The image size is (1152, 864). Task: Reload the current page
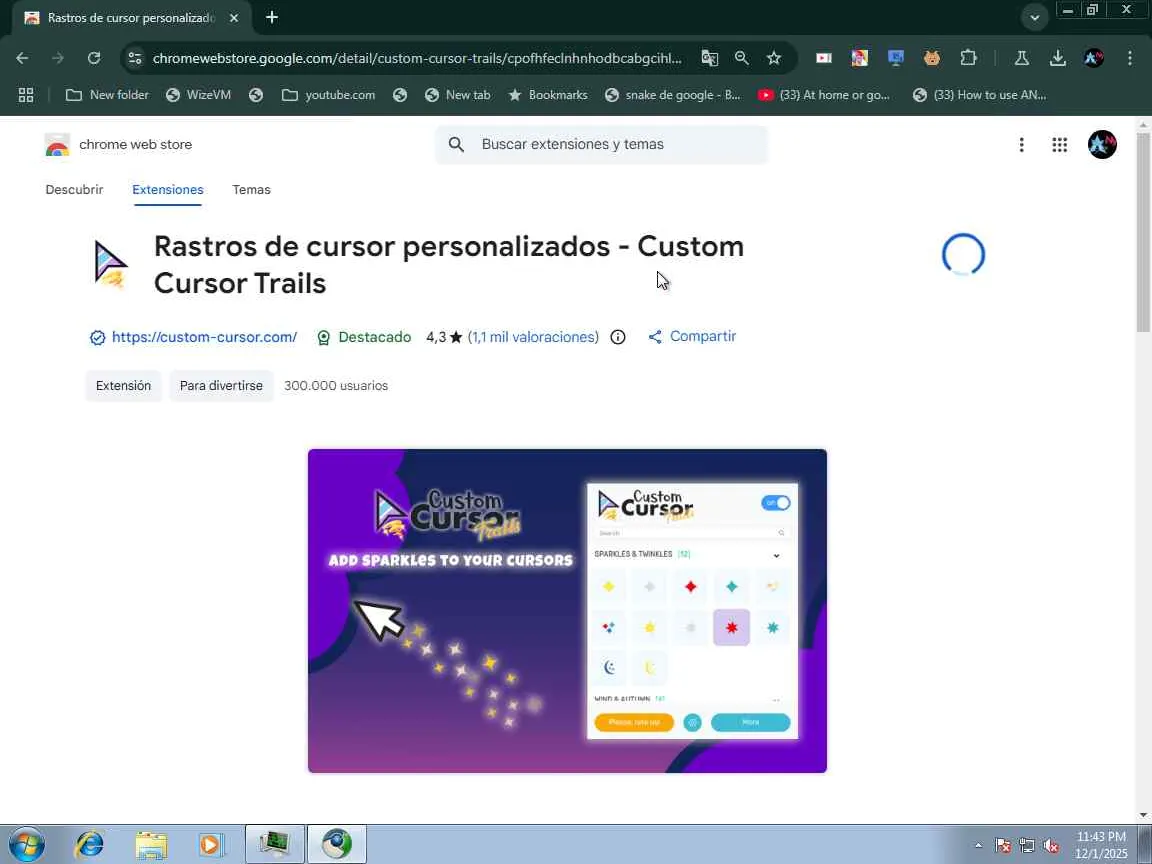(93, 58)
